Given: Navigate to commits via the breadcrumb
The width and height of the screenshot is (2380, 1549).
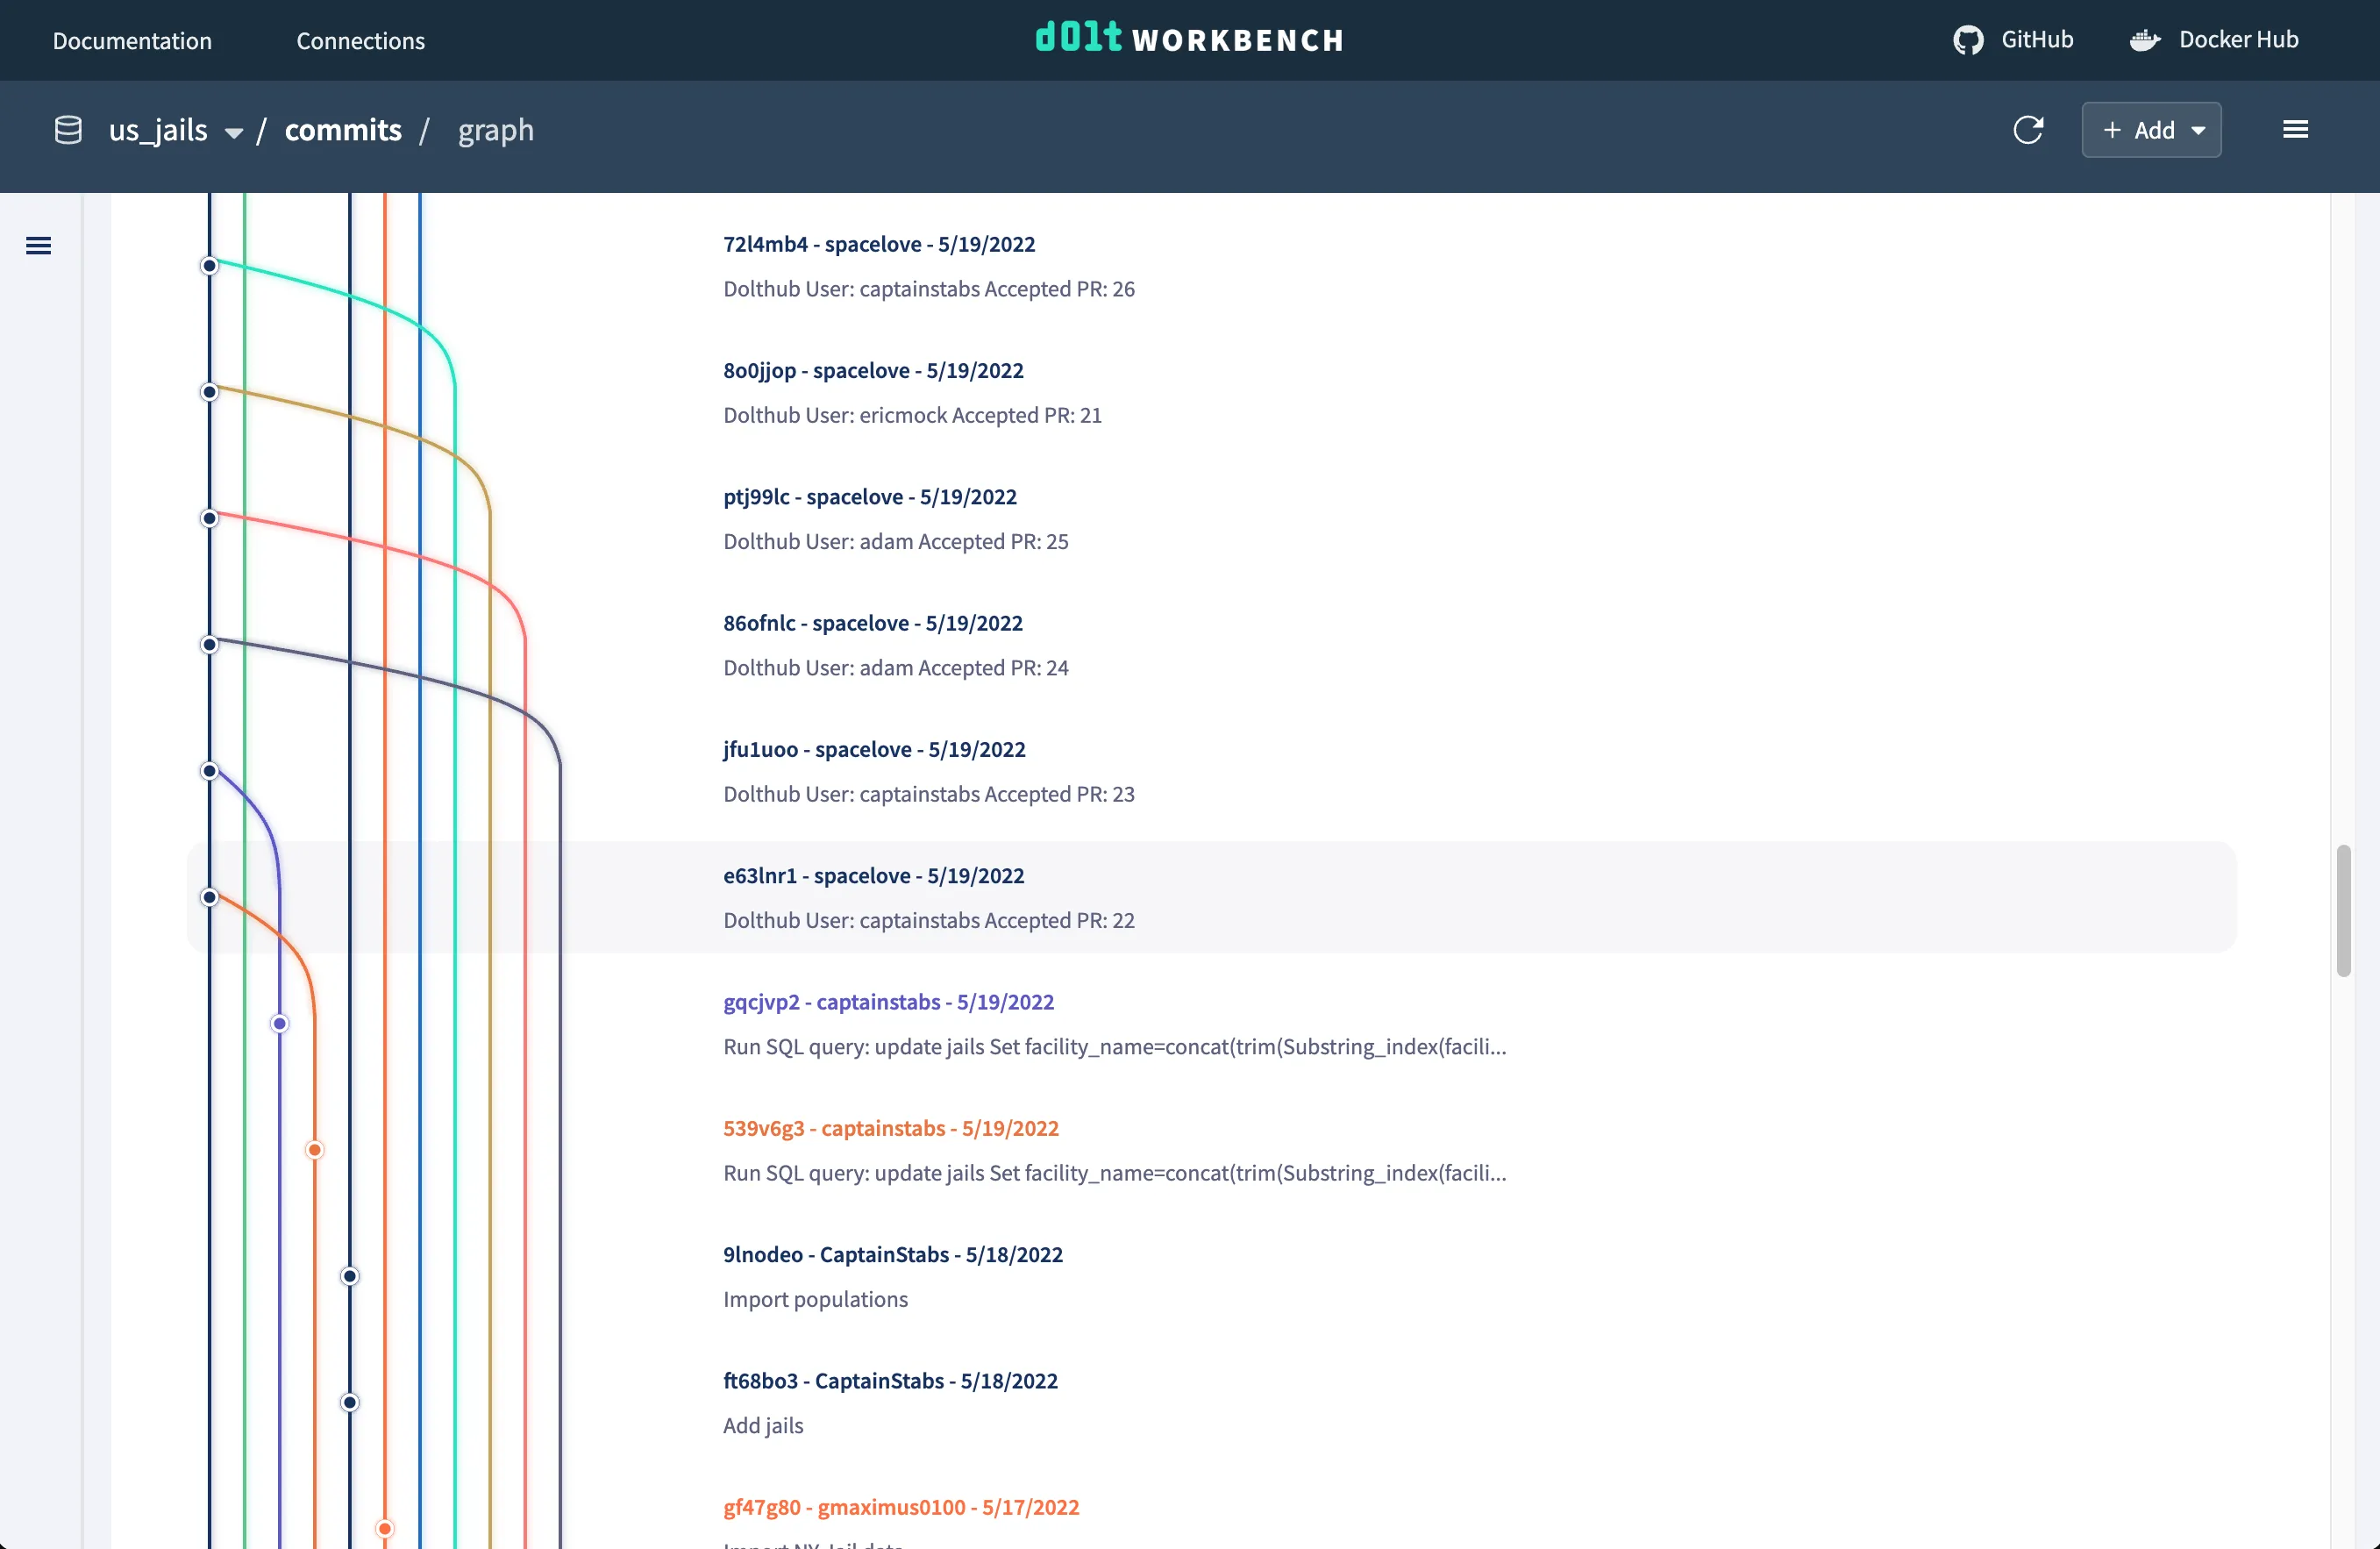Looking at the screenshot, I should [x=342, y=130].
